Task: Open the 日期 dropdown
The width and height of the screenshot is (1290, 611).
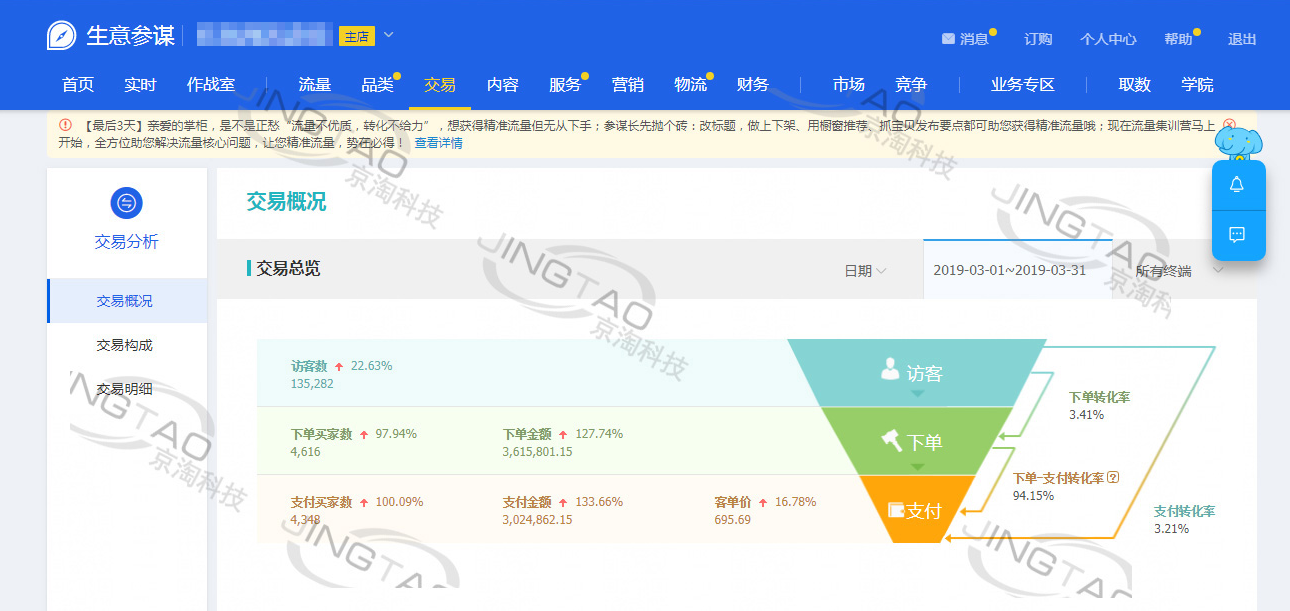Action: (865, 271)
